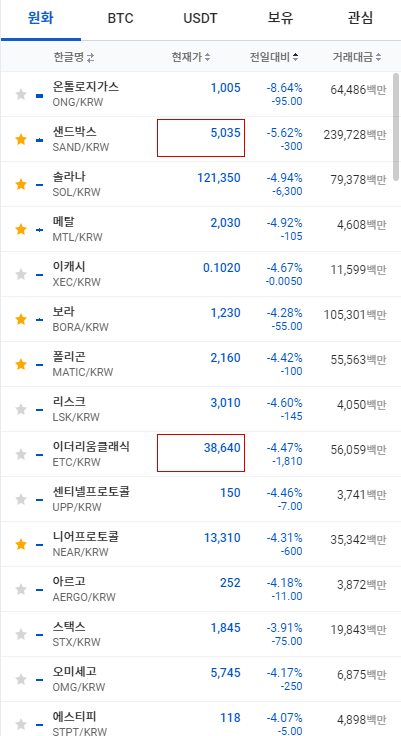
Task: Toggle the star for SOL/KRW
Action: pos(21,184)
